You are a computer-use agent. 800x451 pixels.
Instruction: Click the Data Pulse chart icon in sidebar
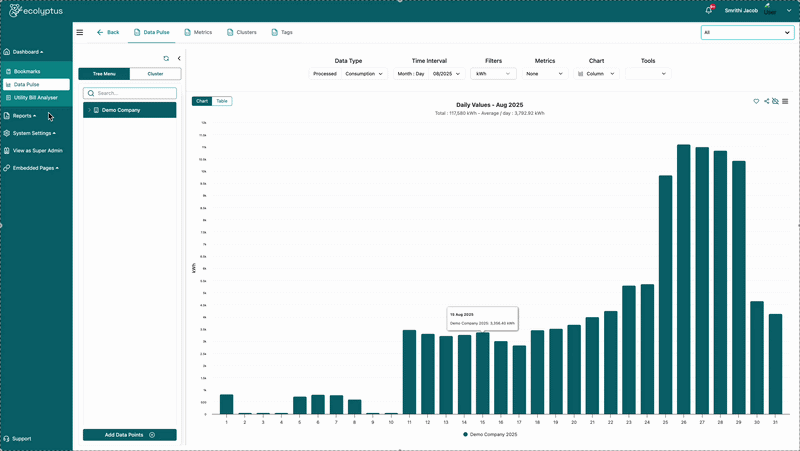pyautogui.click(x=8, y=85)
